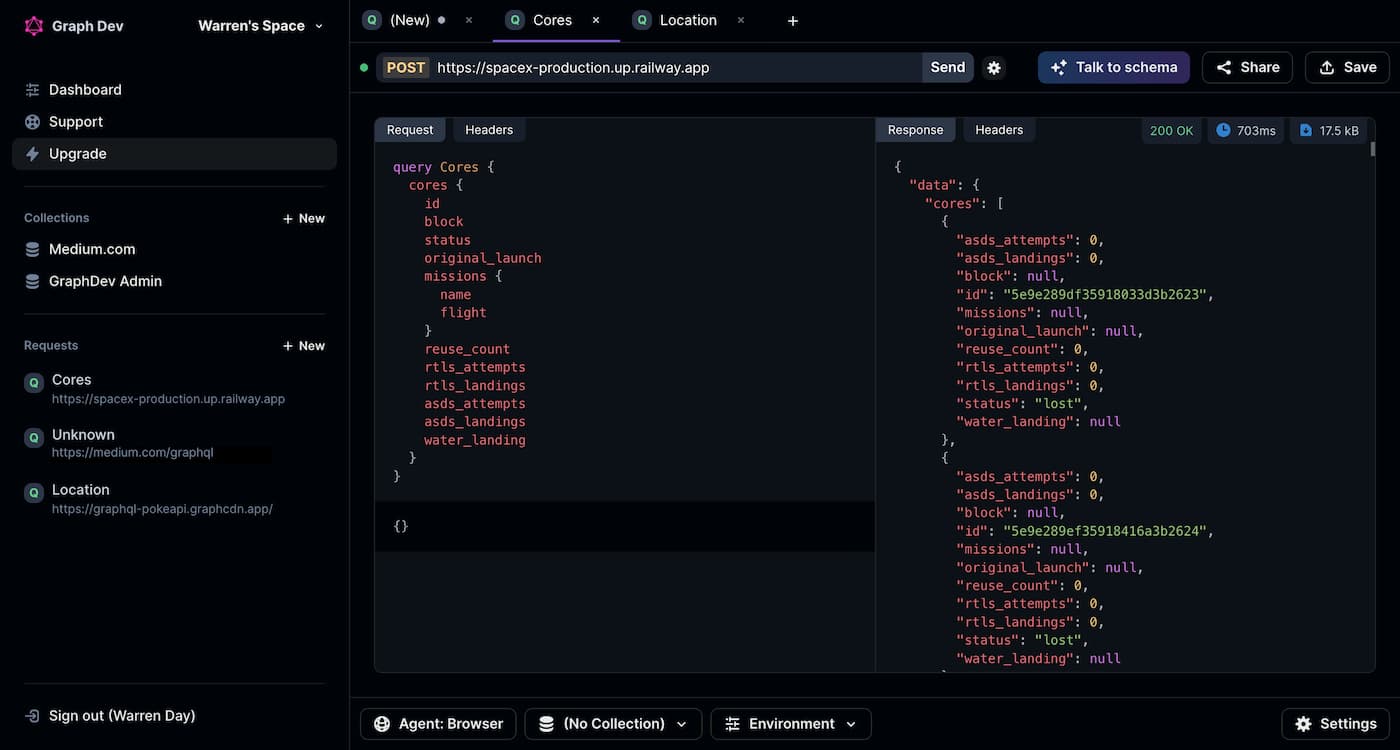Select the Response pane tab

click(915, 130)
